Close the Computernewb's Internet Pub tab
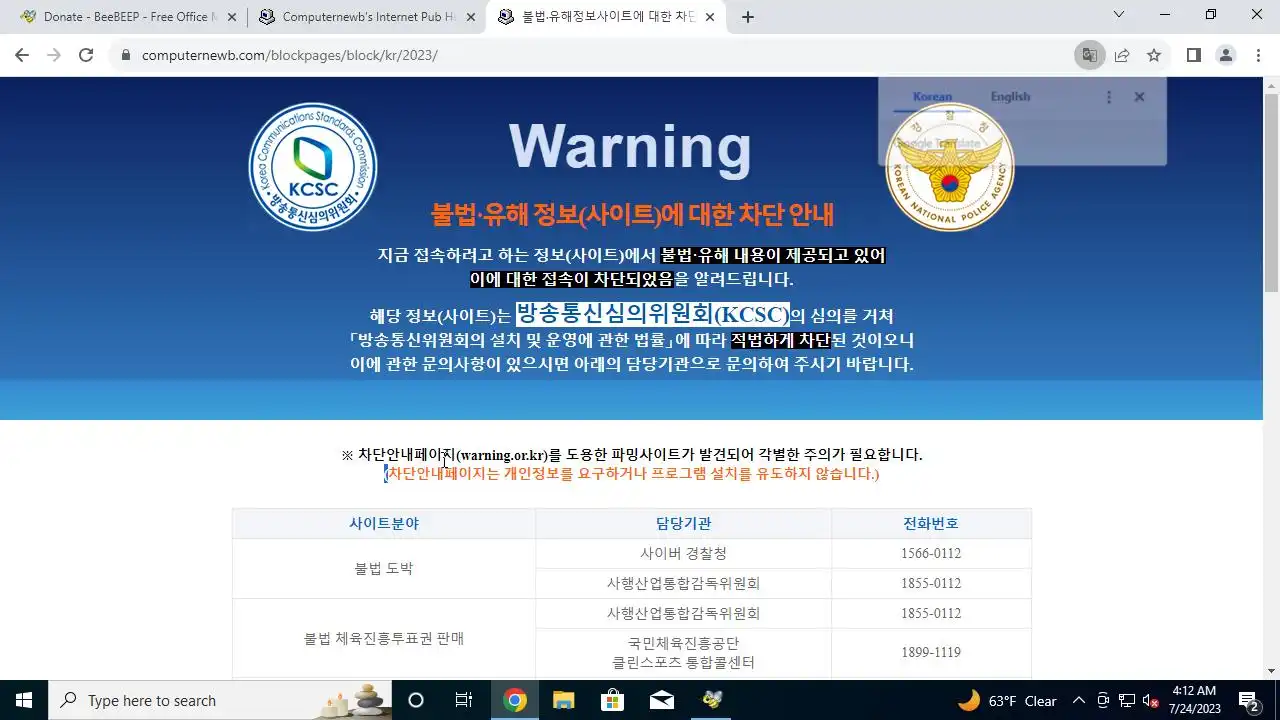The image size is (1280, 720). [471, 17]
